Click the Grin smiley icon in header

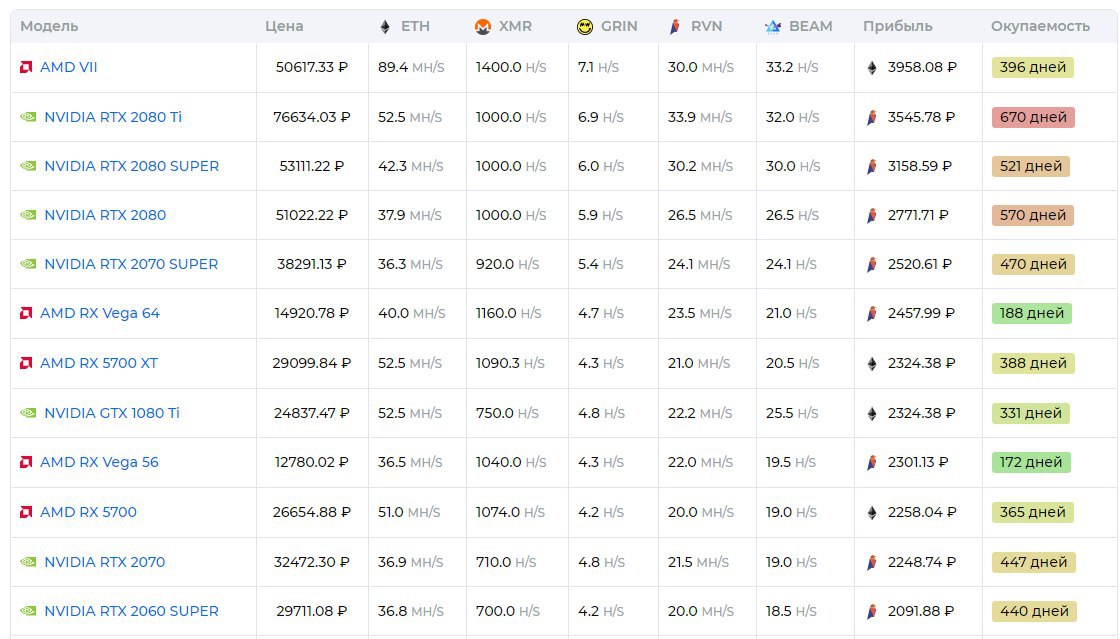[x=584, y=27]
